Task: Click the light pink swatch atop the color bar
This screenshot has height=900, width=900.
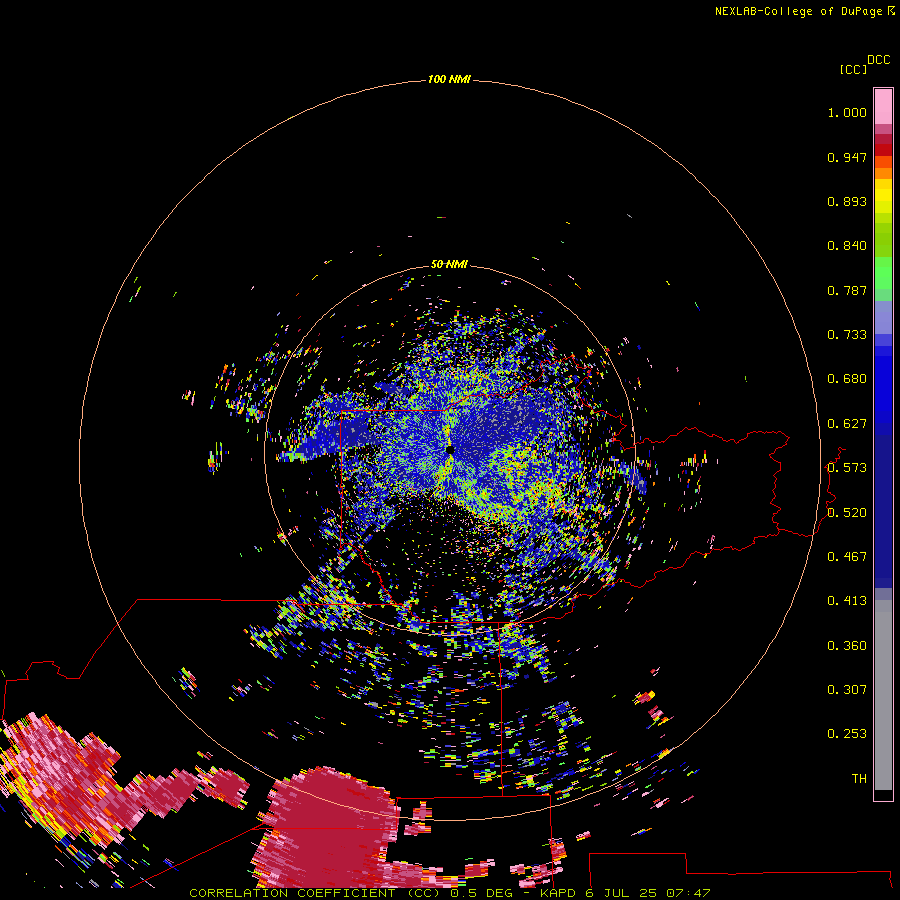Action: (x=883, y=107)
